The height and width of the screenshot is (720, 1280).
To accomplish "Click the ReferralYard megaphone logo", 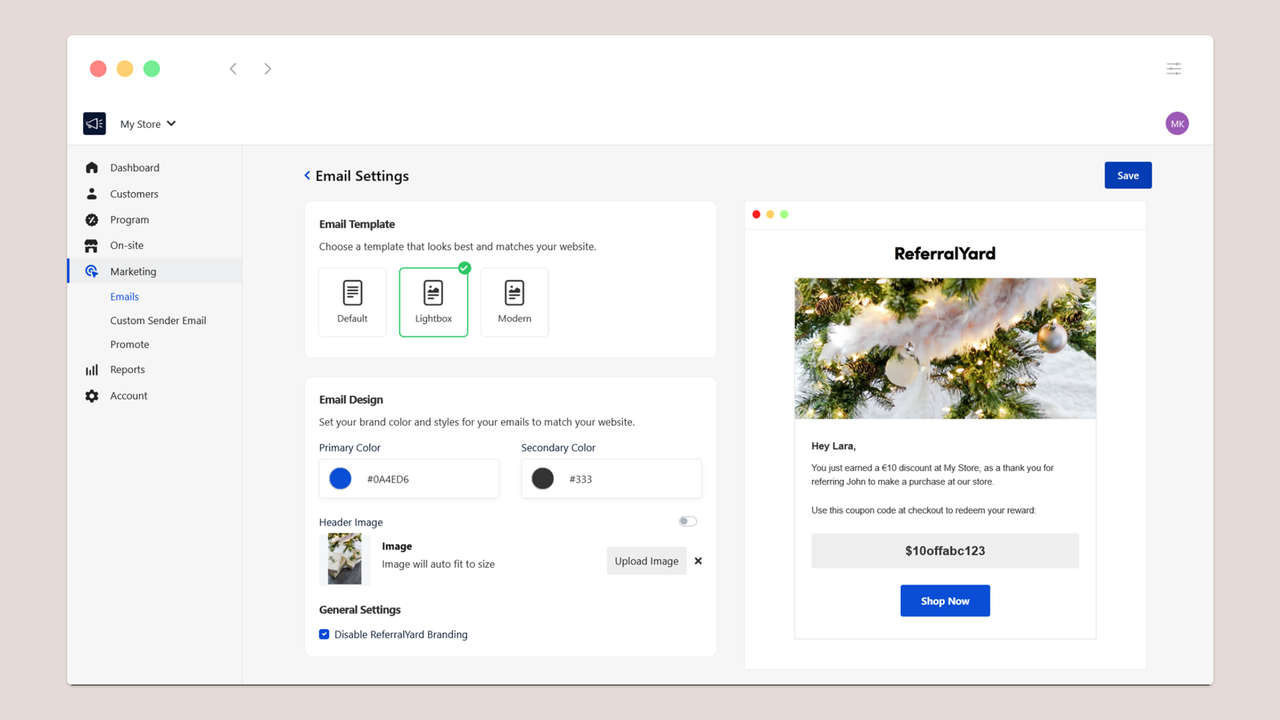I will point(93,123).
